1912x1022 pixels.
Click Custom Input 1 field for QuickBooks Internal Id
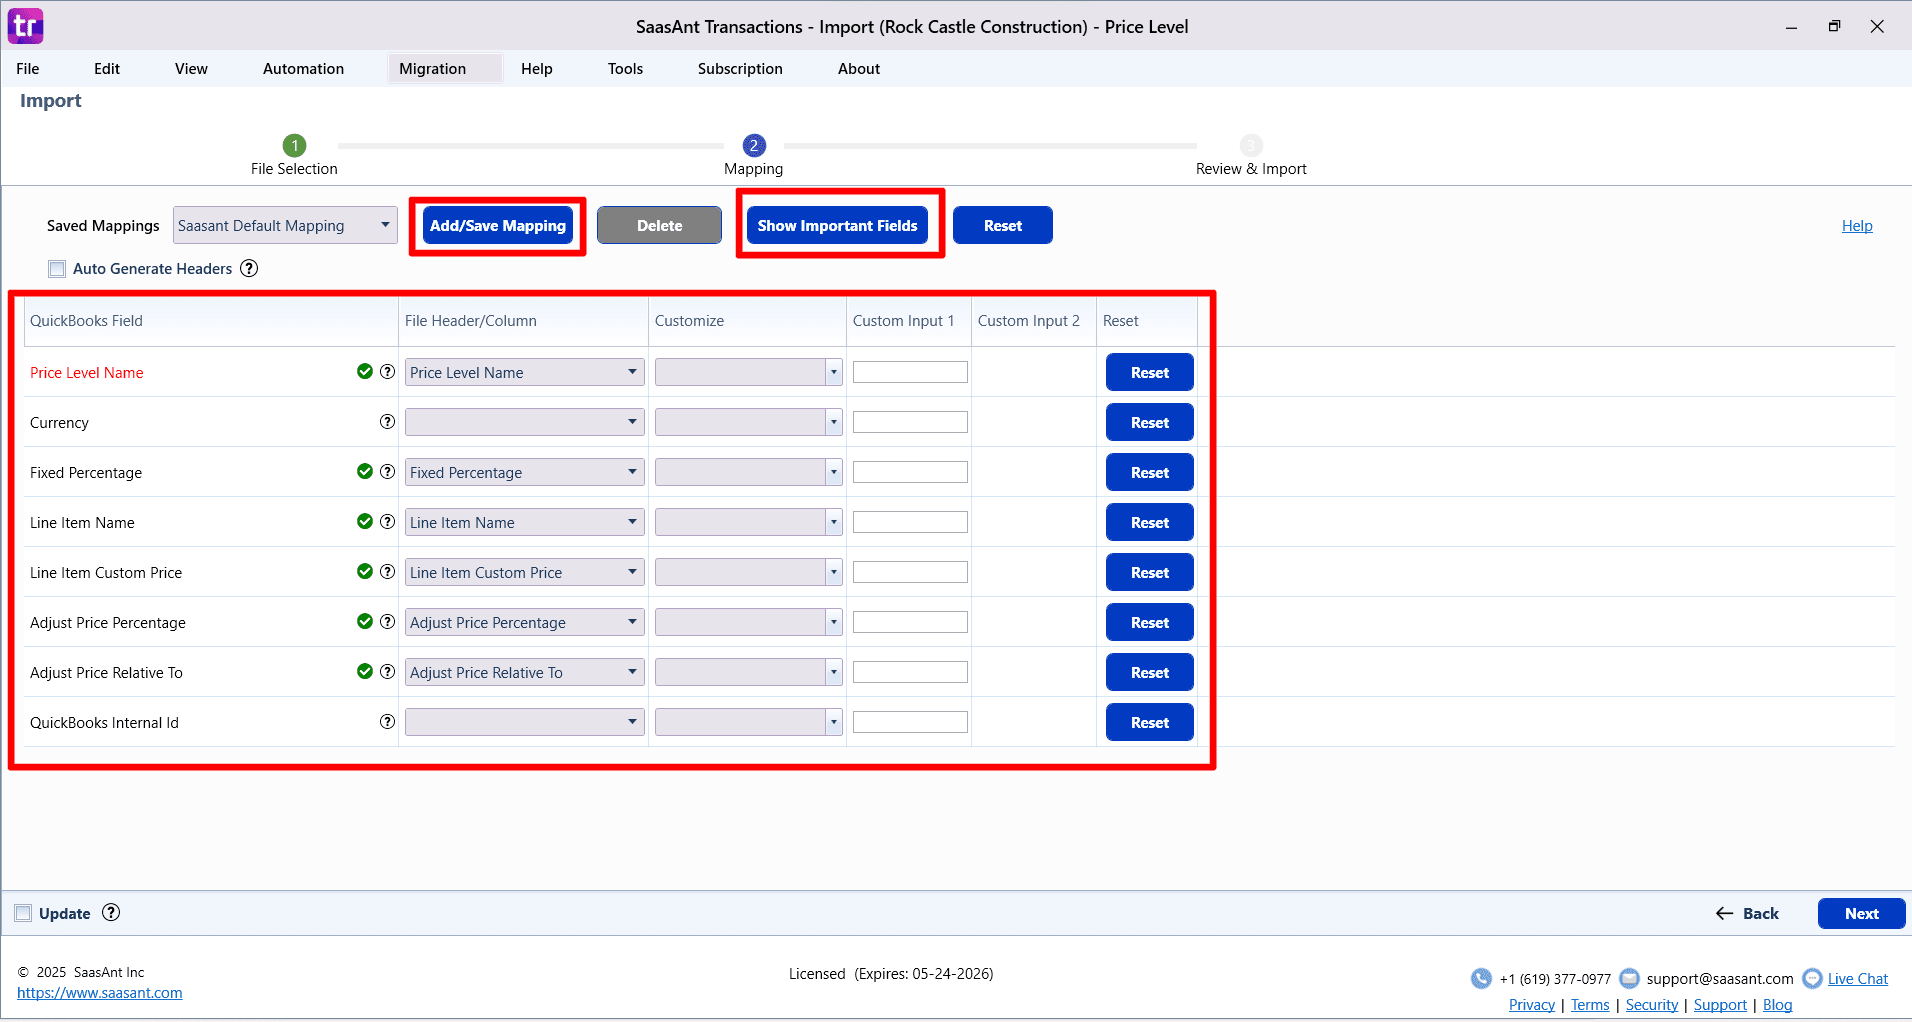910,722
